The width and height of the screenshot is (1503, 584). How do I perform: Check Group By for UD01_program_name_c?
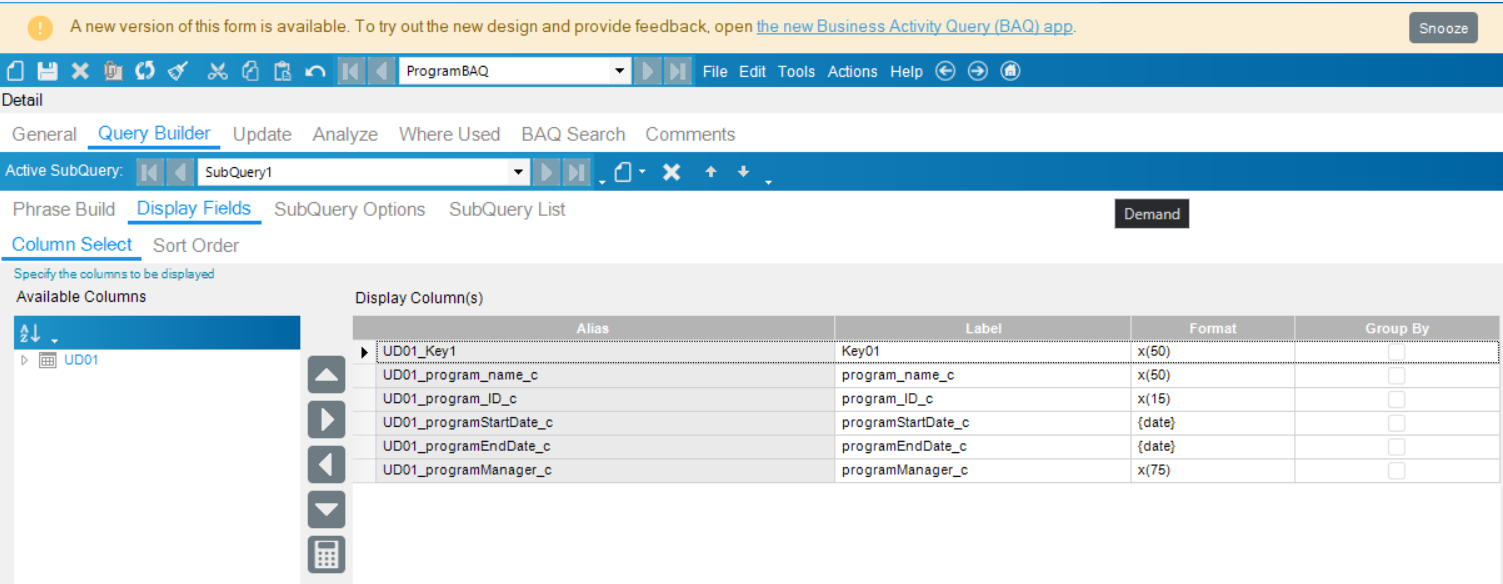pyautogui.click(x=1396, y=375)
